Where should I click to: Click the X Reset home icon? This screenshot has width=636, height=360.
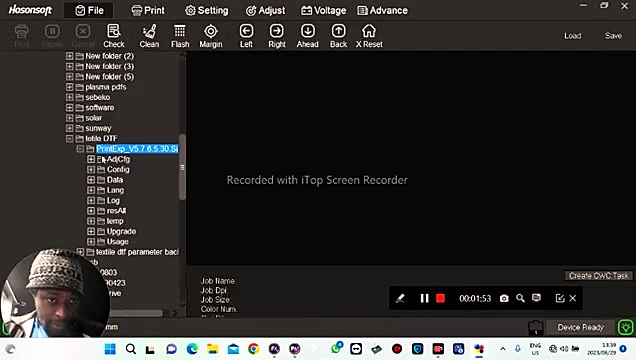tap(369, 36)
